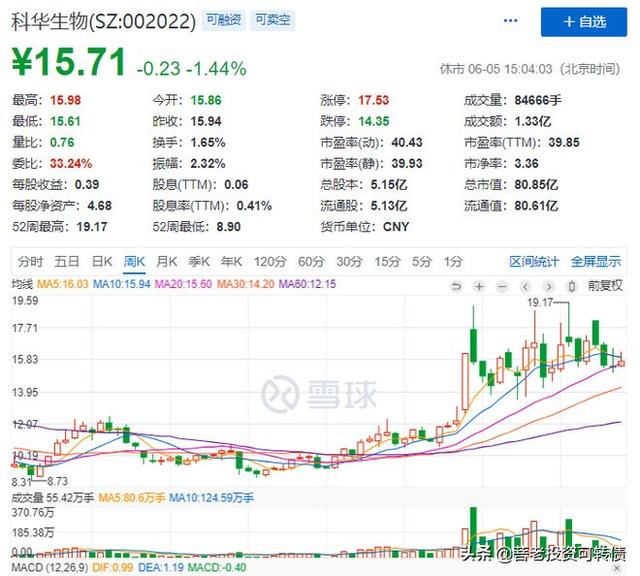The image size is (640, 576).
Task: Click the 成交量 55.42万手 volume label
Action: tap(53, 498)
